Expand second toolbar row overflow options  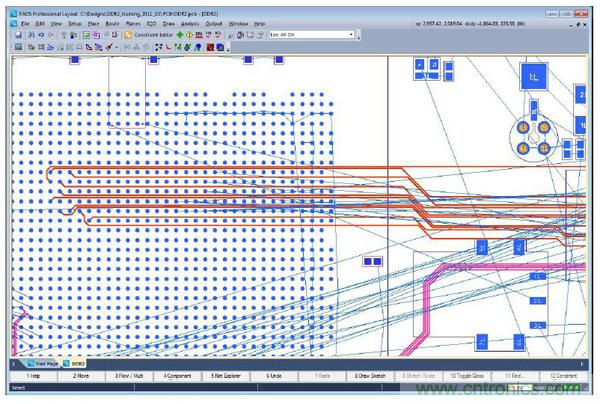point(228,47)
